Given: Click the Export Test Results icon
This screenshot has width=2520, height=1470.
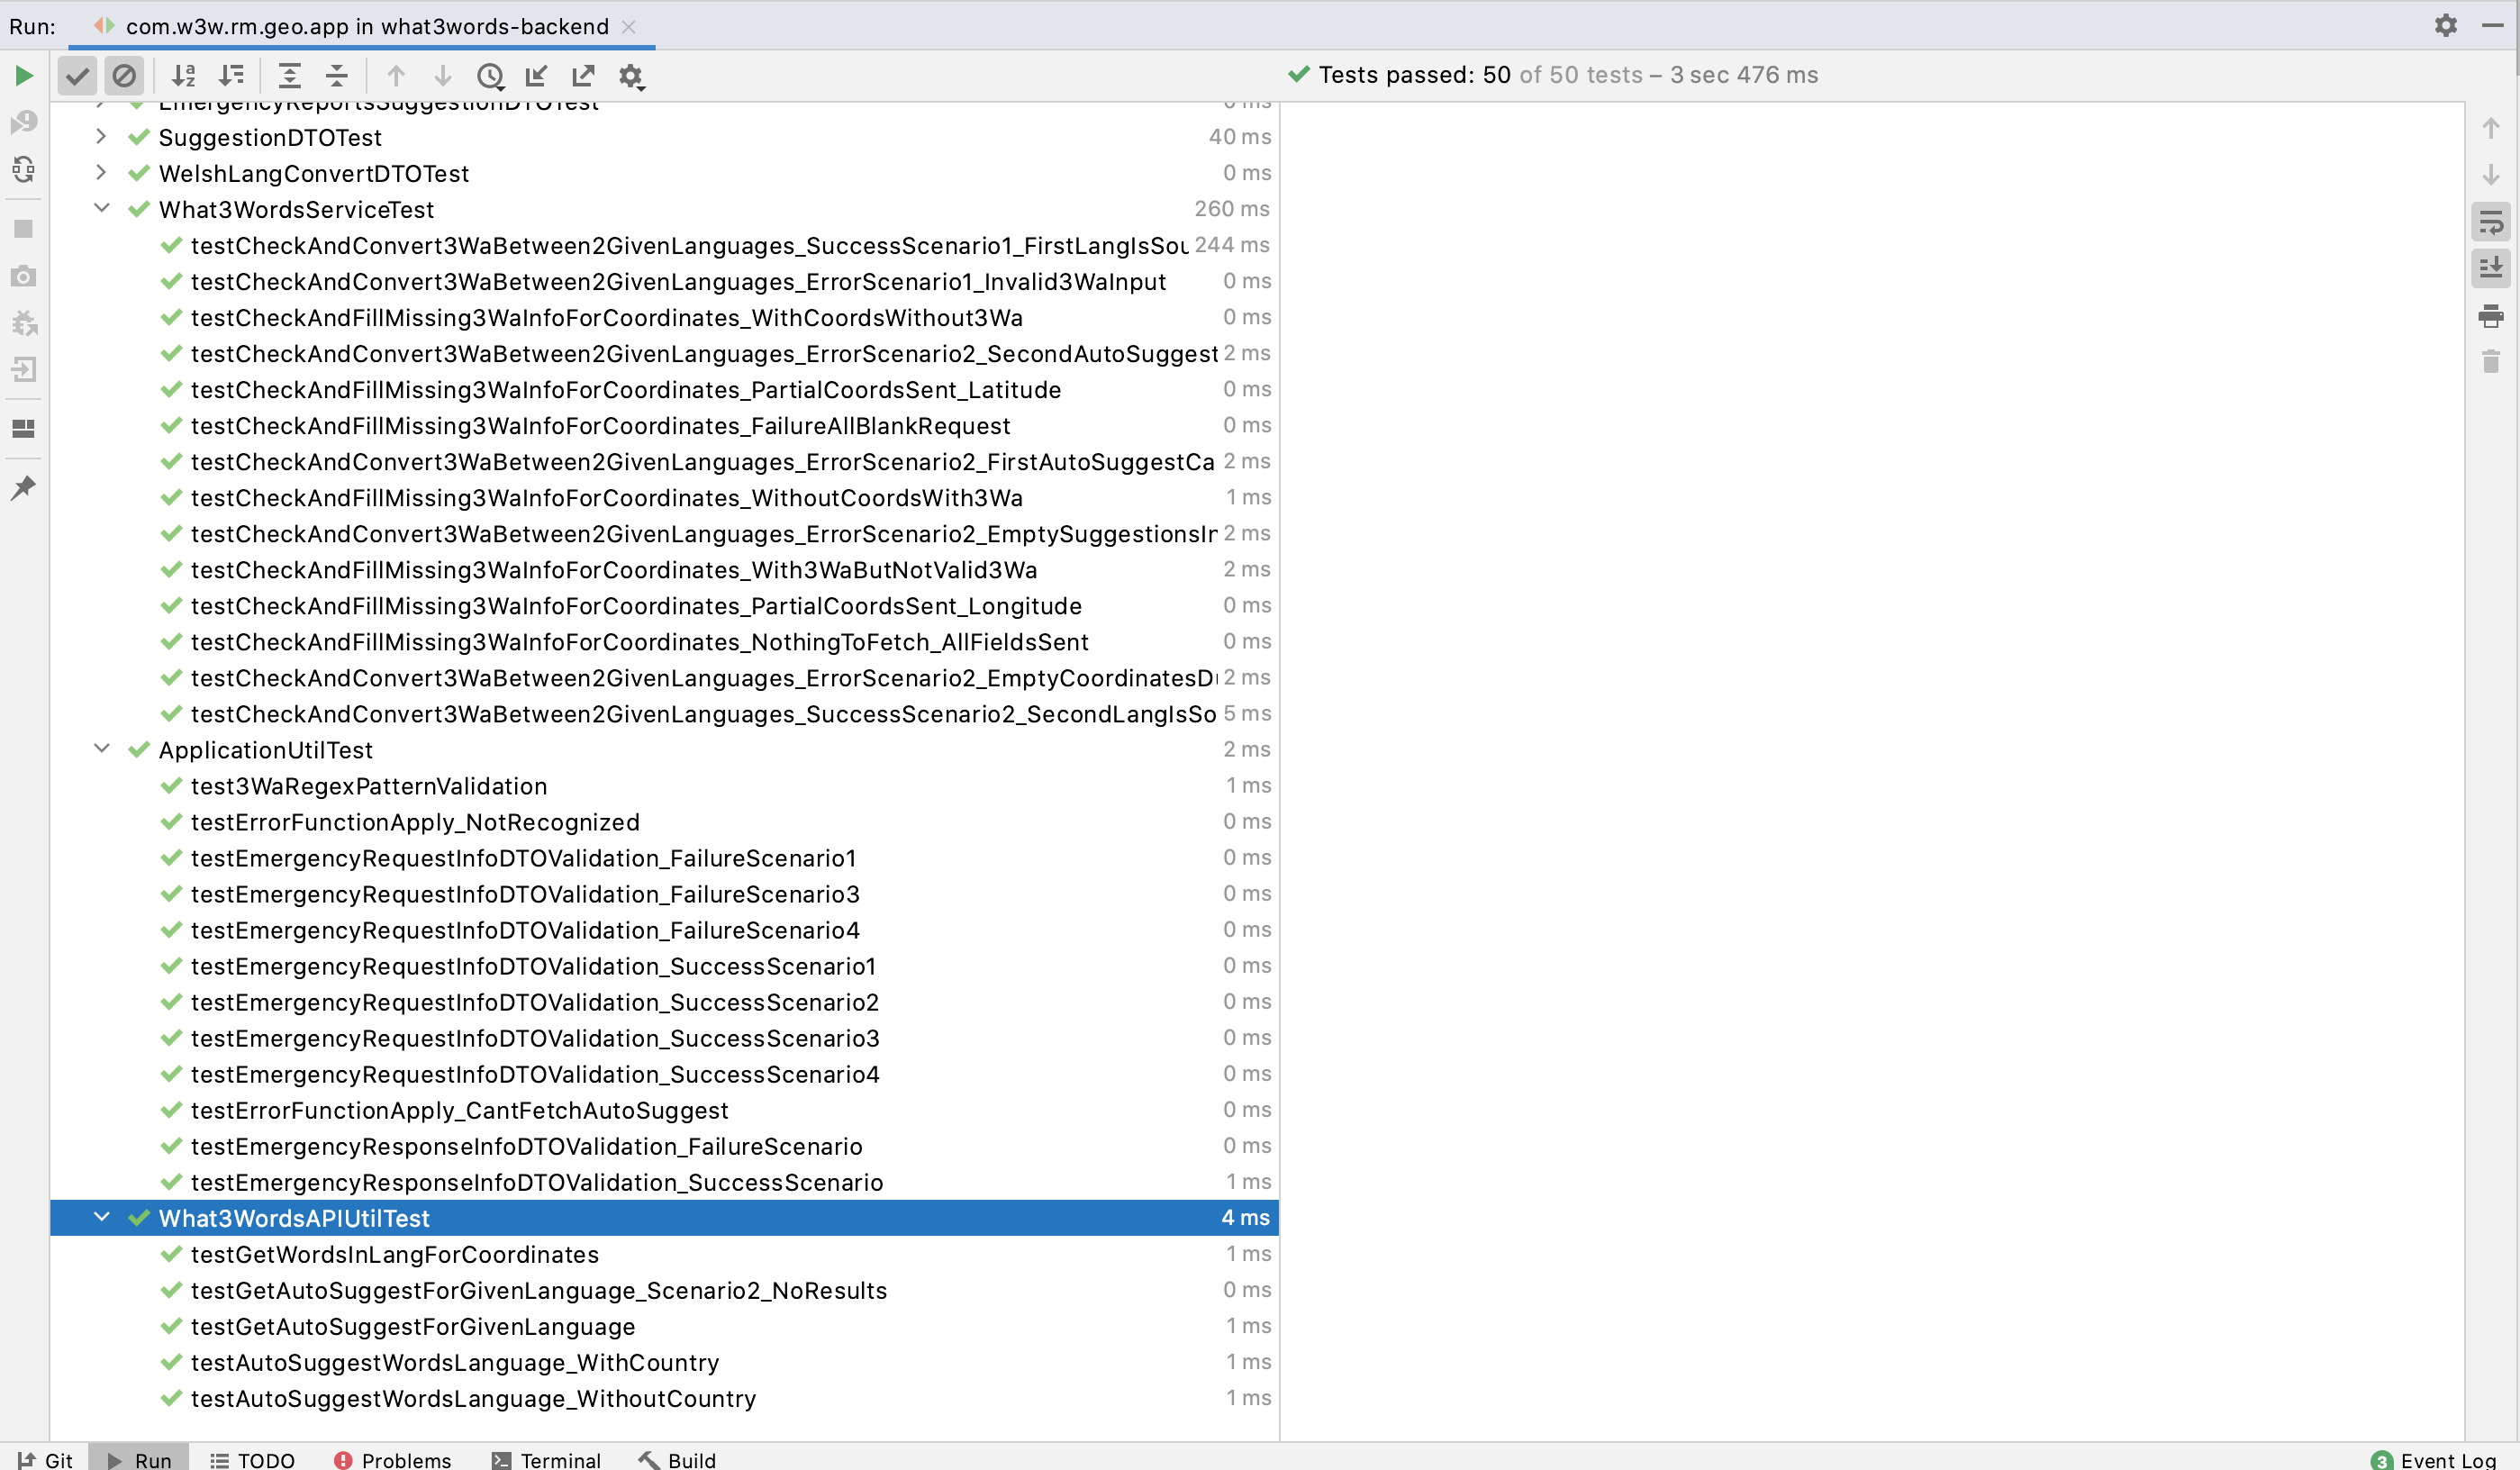Looking at the screenshot, I should [583, 76].
